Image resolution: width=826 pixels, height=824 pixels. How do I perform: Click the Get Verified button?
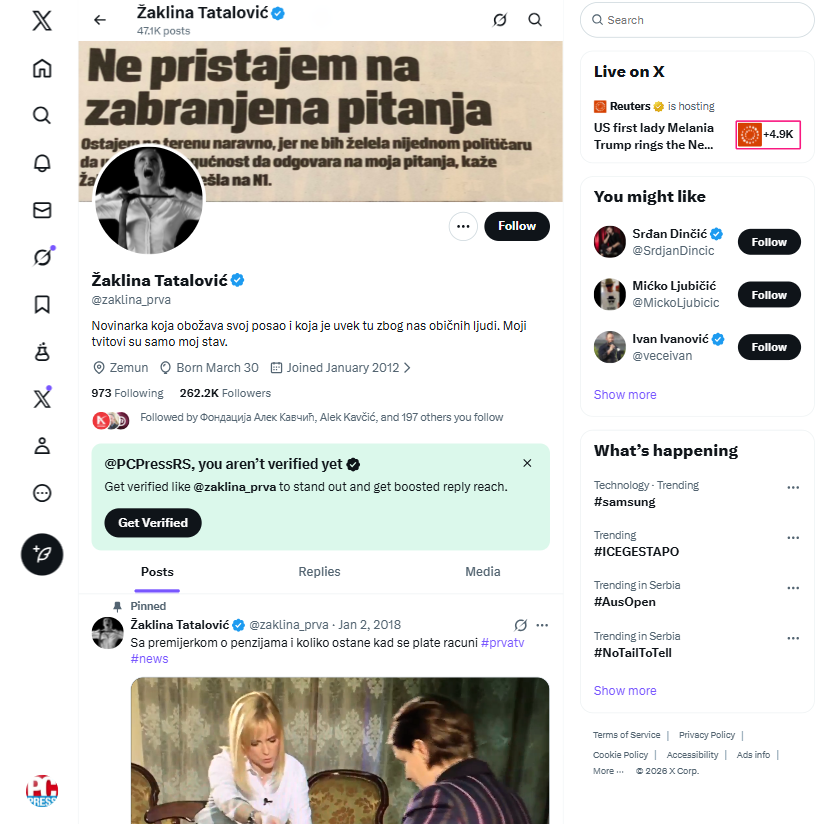tap(153, 522)
